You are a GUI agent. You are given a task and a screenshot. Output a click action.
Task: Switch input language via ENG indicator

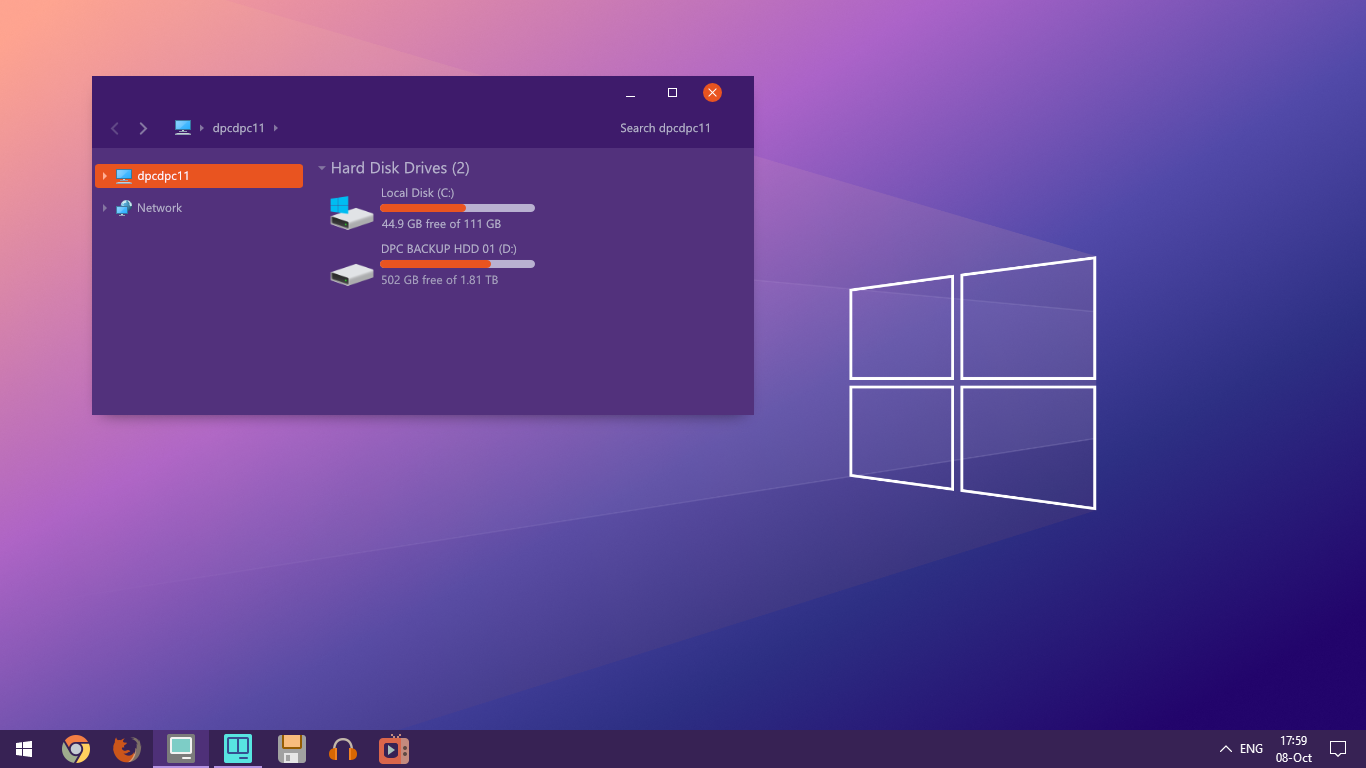1251,749
